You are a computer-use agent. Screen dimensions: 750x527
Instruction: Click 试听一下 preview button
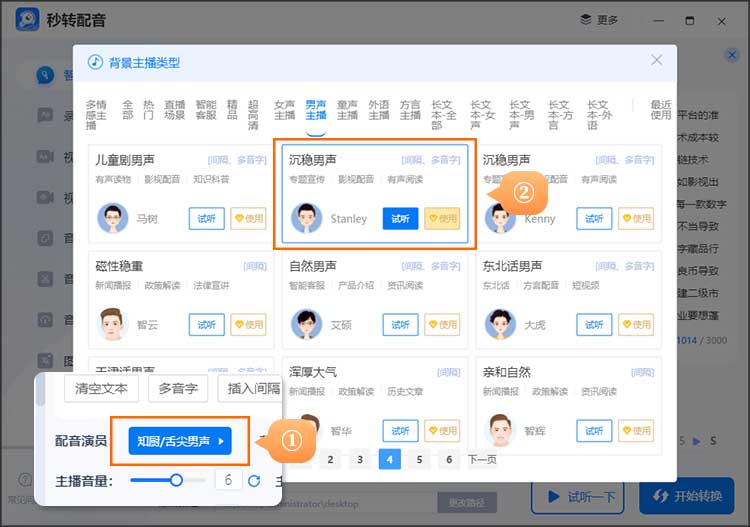(577, 497)
